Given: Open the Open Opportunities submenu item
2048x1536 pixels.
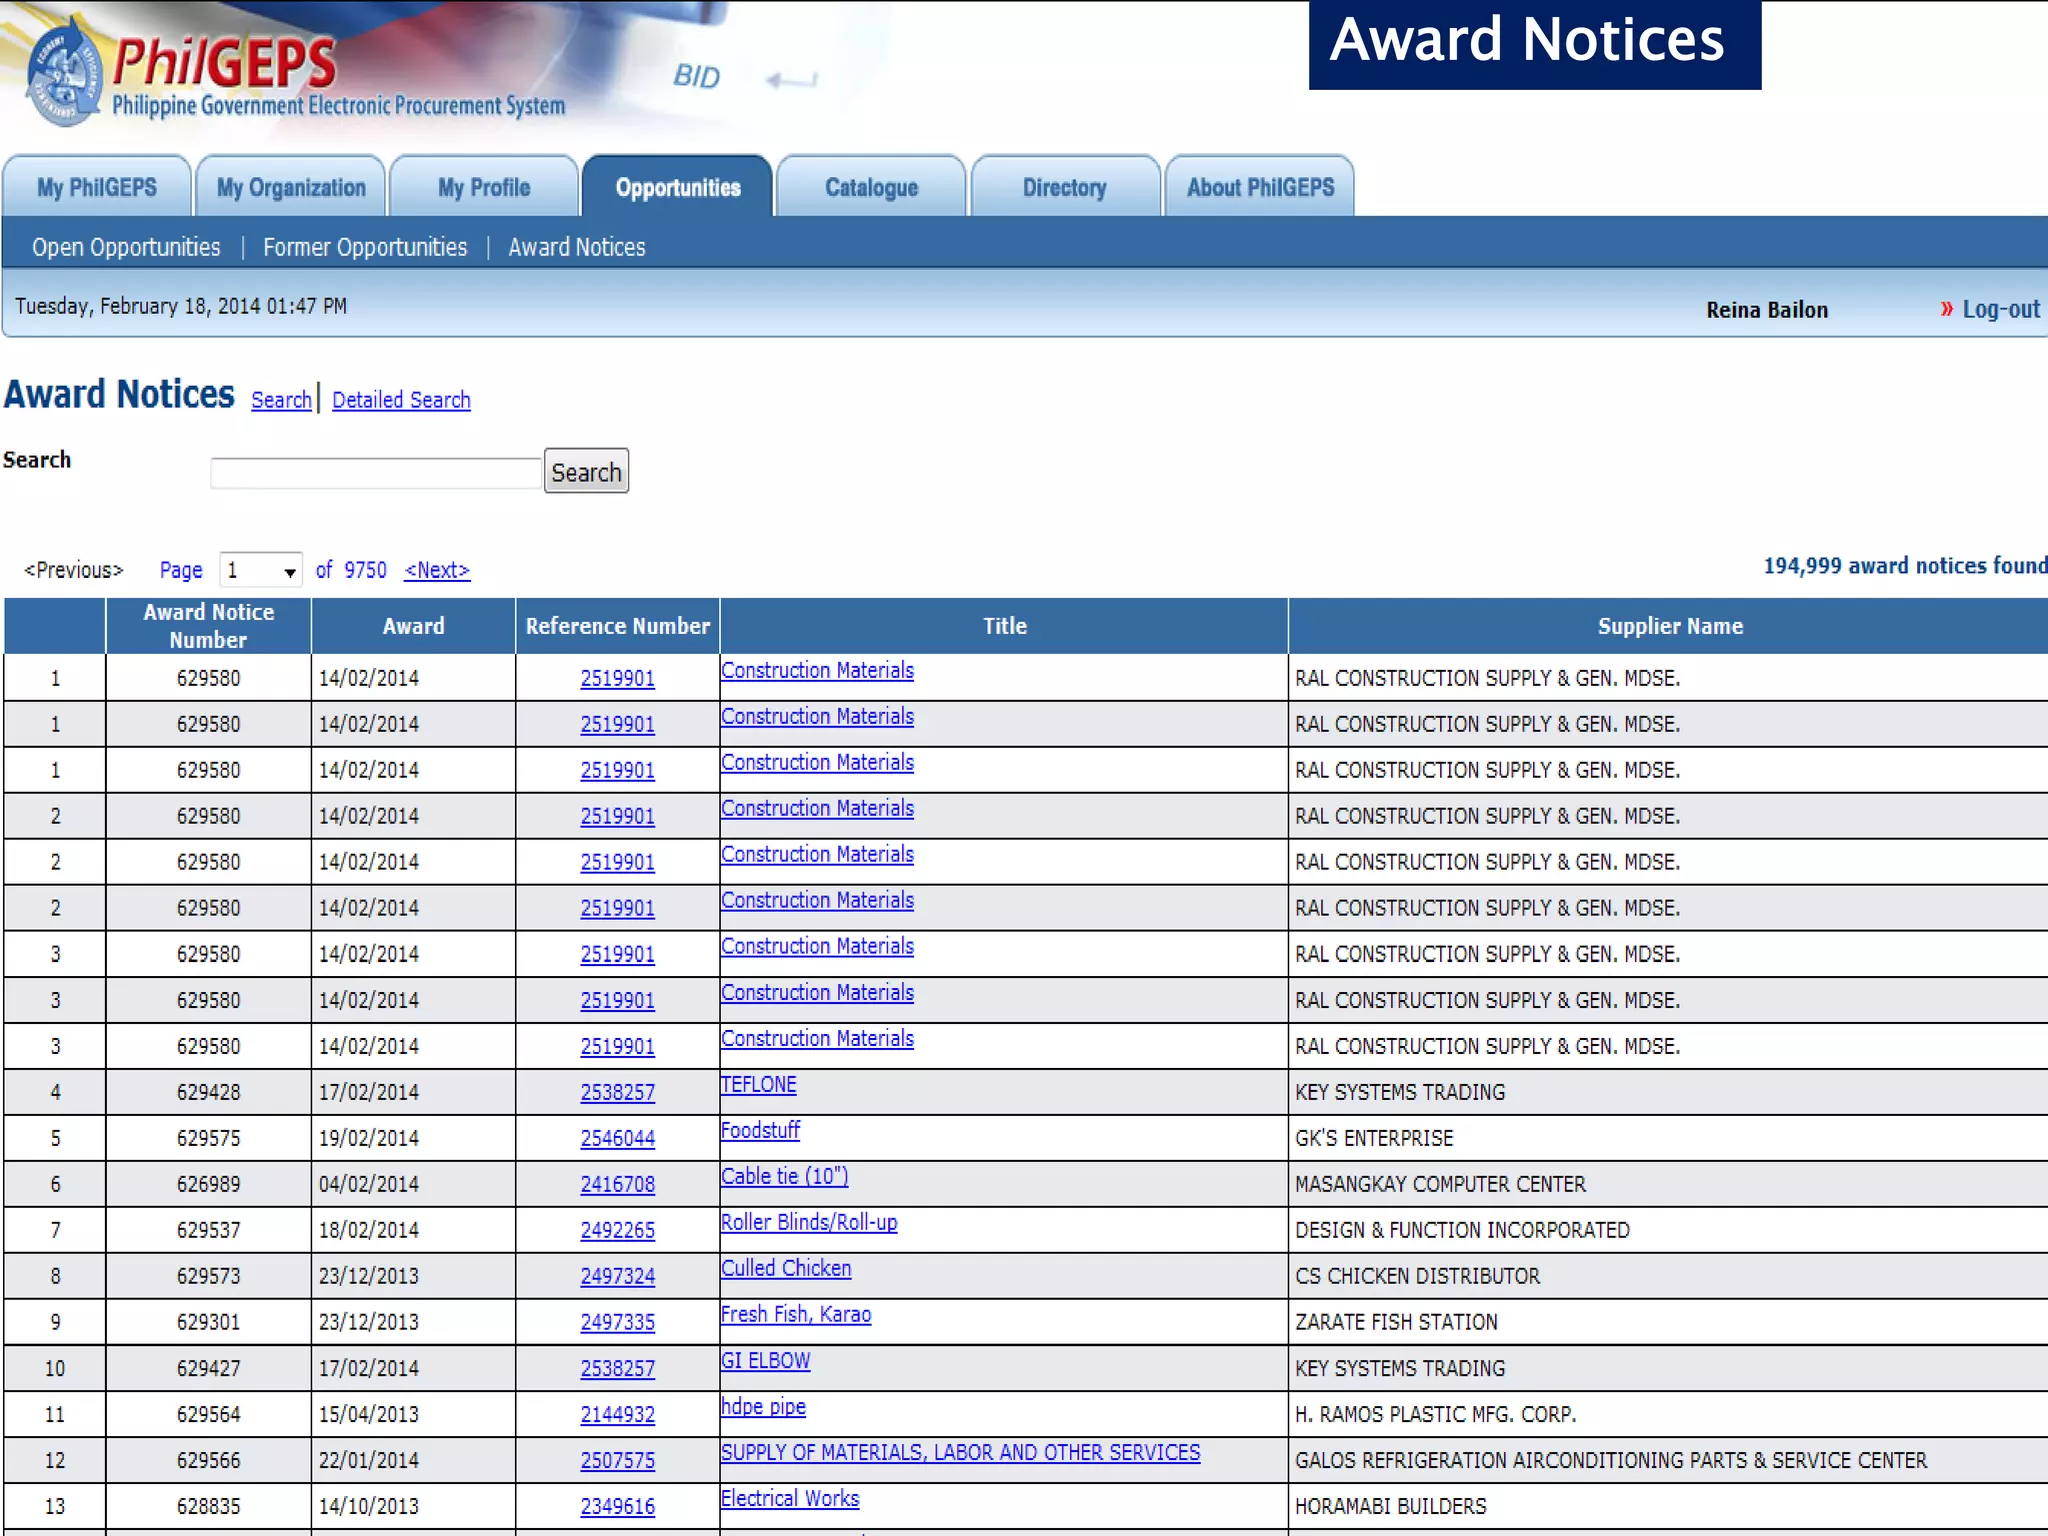Looking at the screenshot, I should coord(126,247).
